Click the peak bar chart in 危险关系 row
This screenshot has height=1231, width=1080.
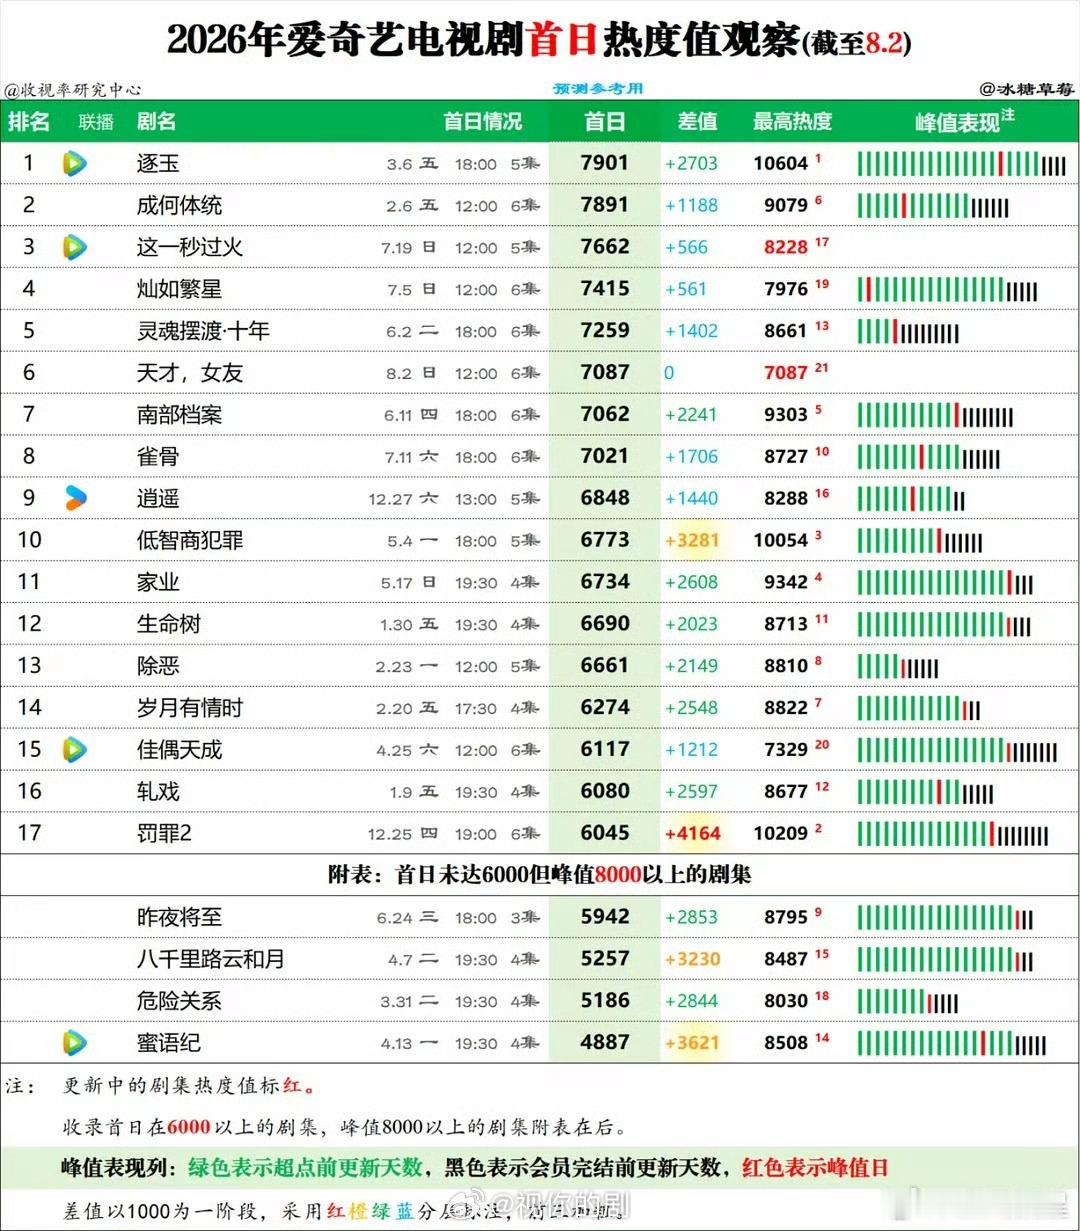click(x=908, y=1002)
